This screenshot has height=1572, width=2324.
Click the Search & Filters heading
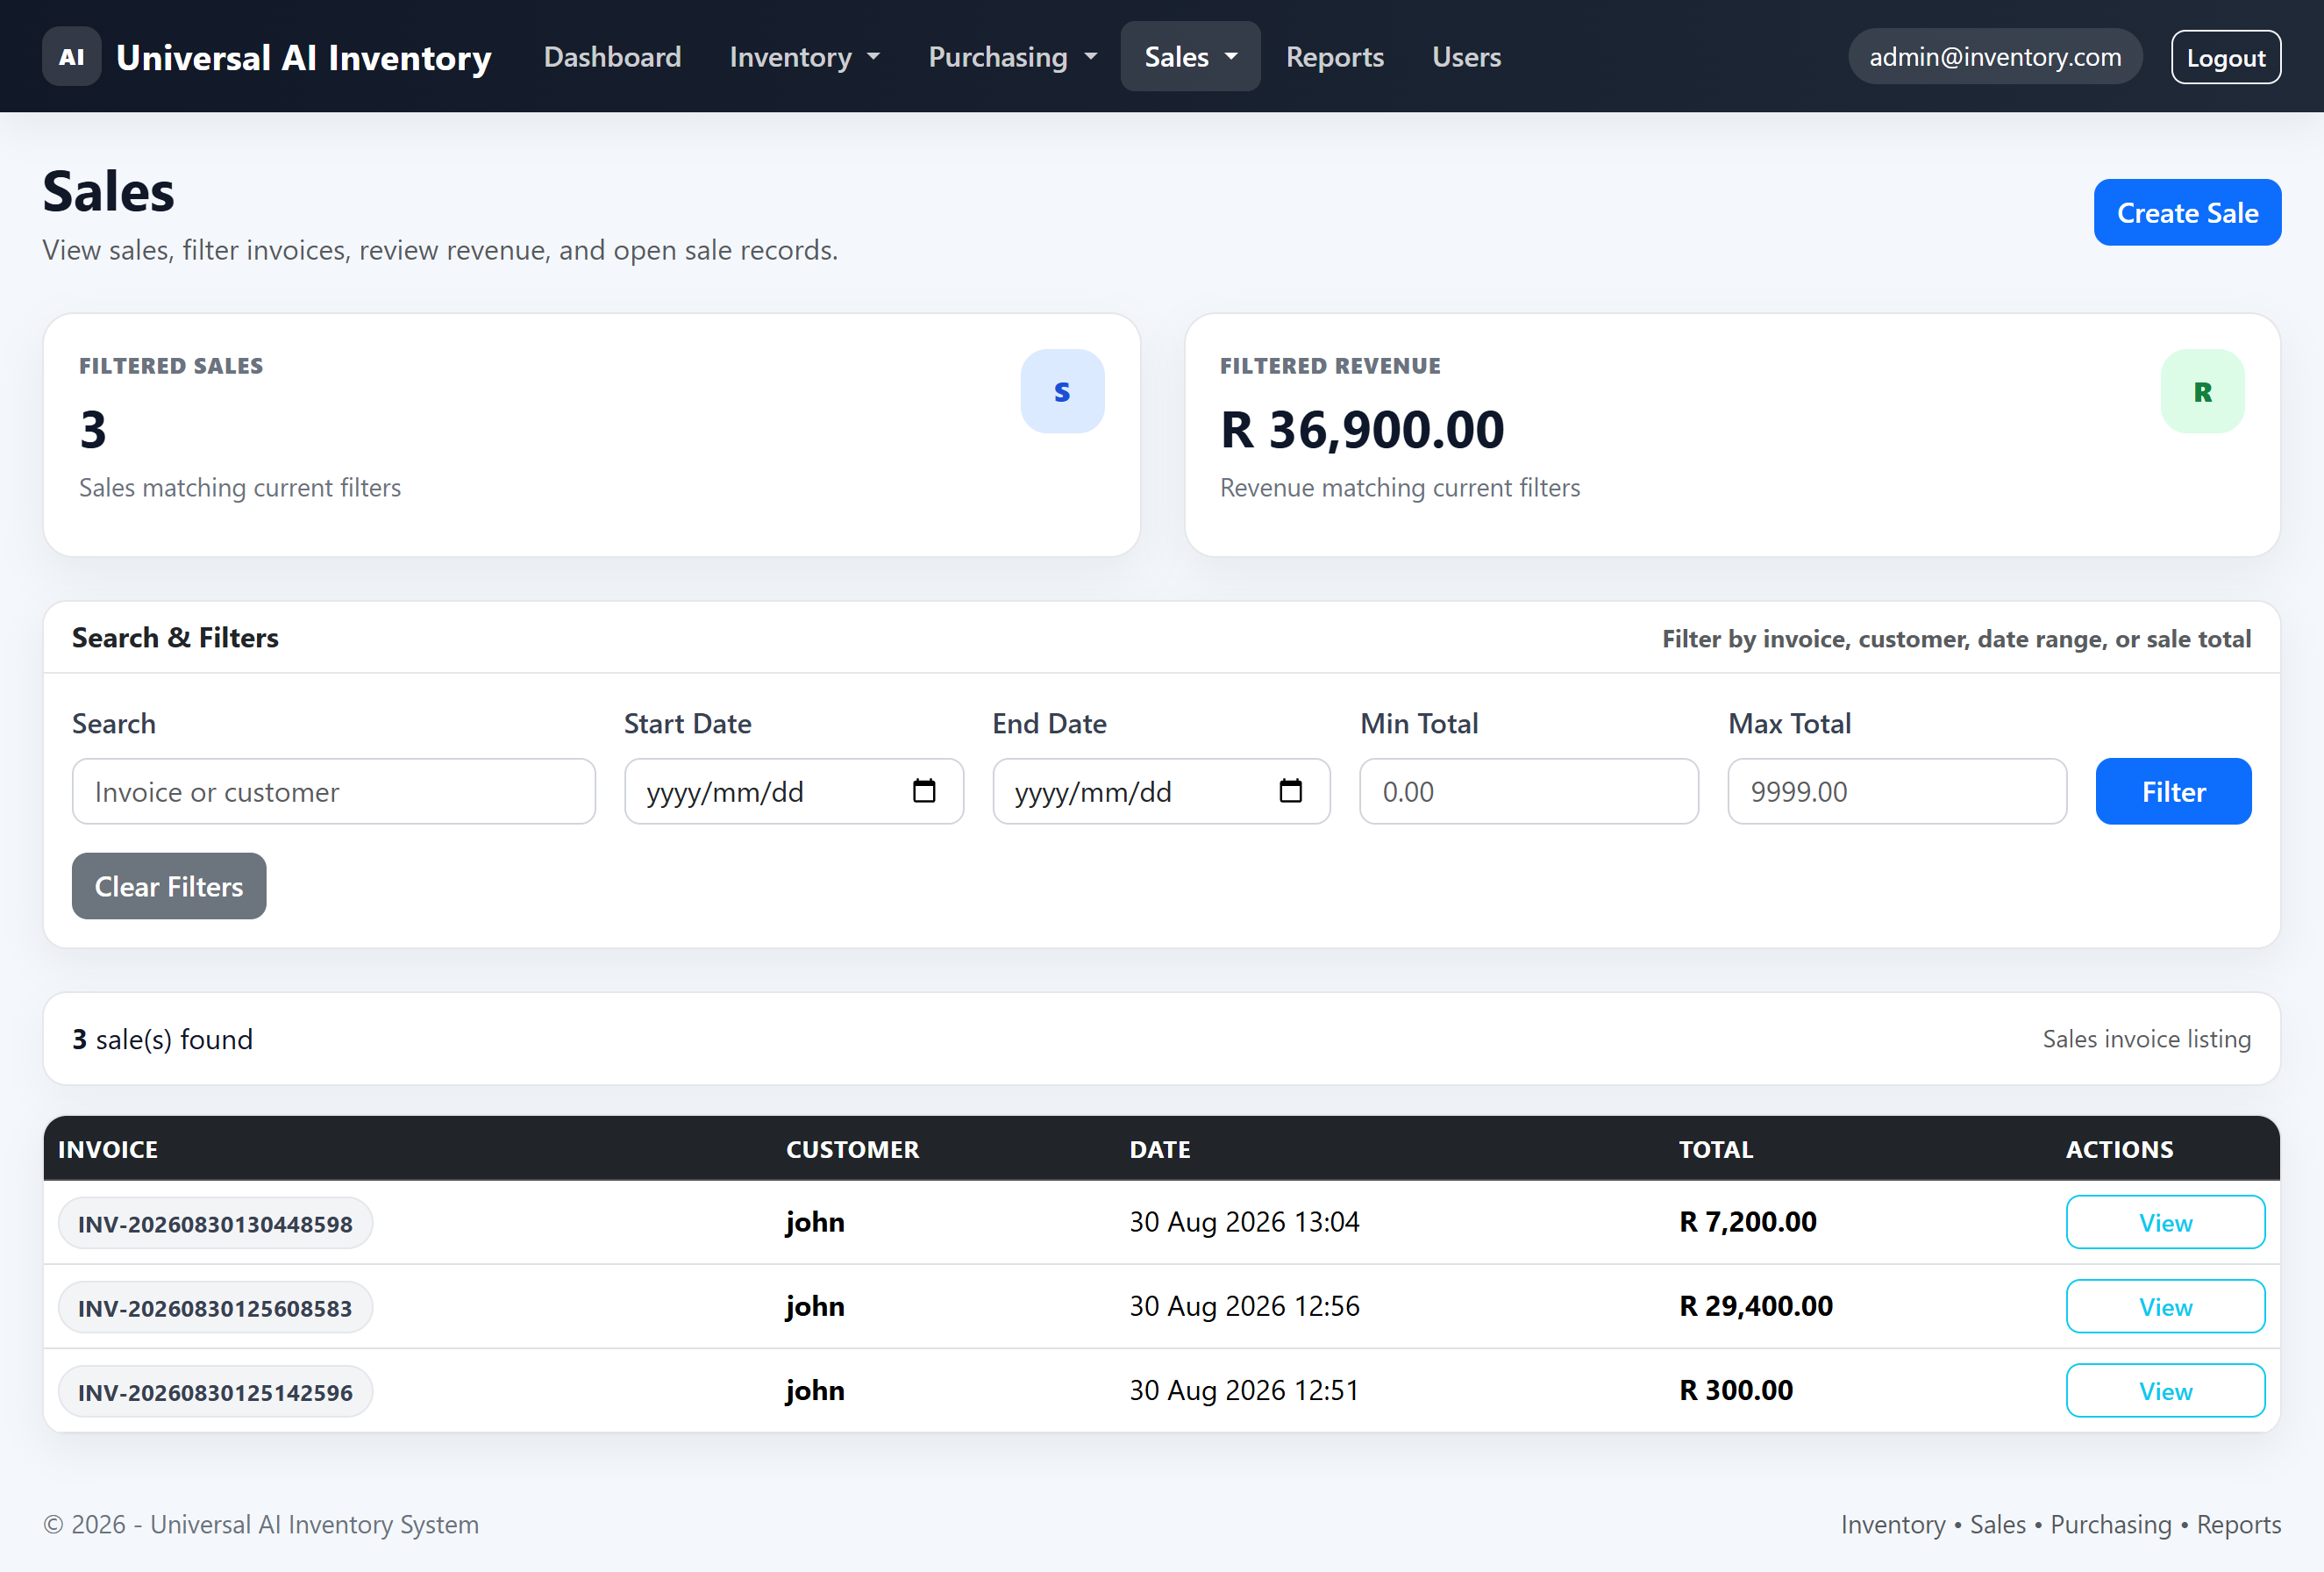pos(175,637)
